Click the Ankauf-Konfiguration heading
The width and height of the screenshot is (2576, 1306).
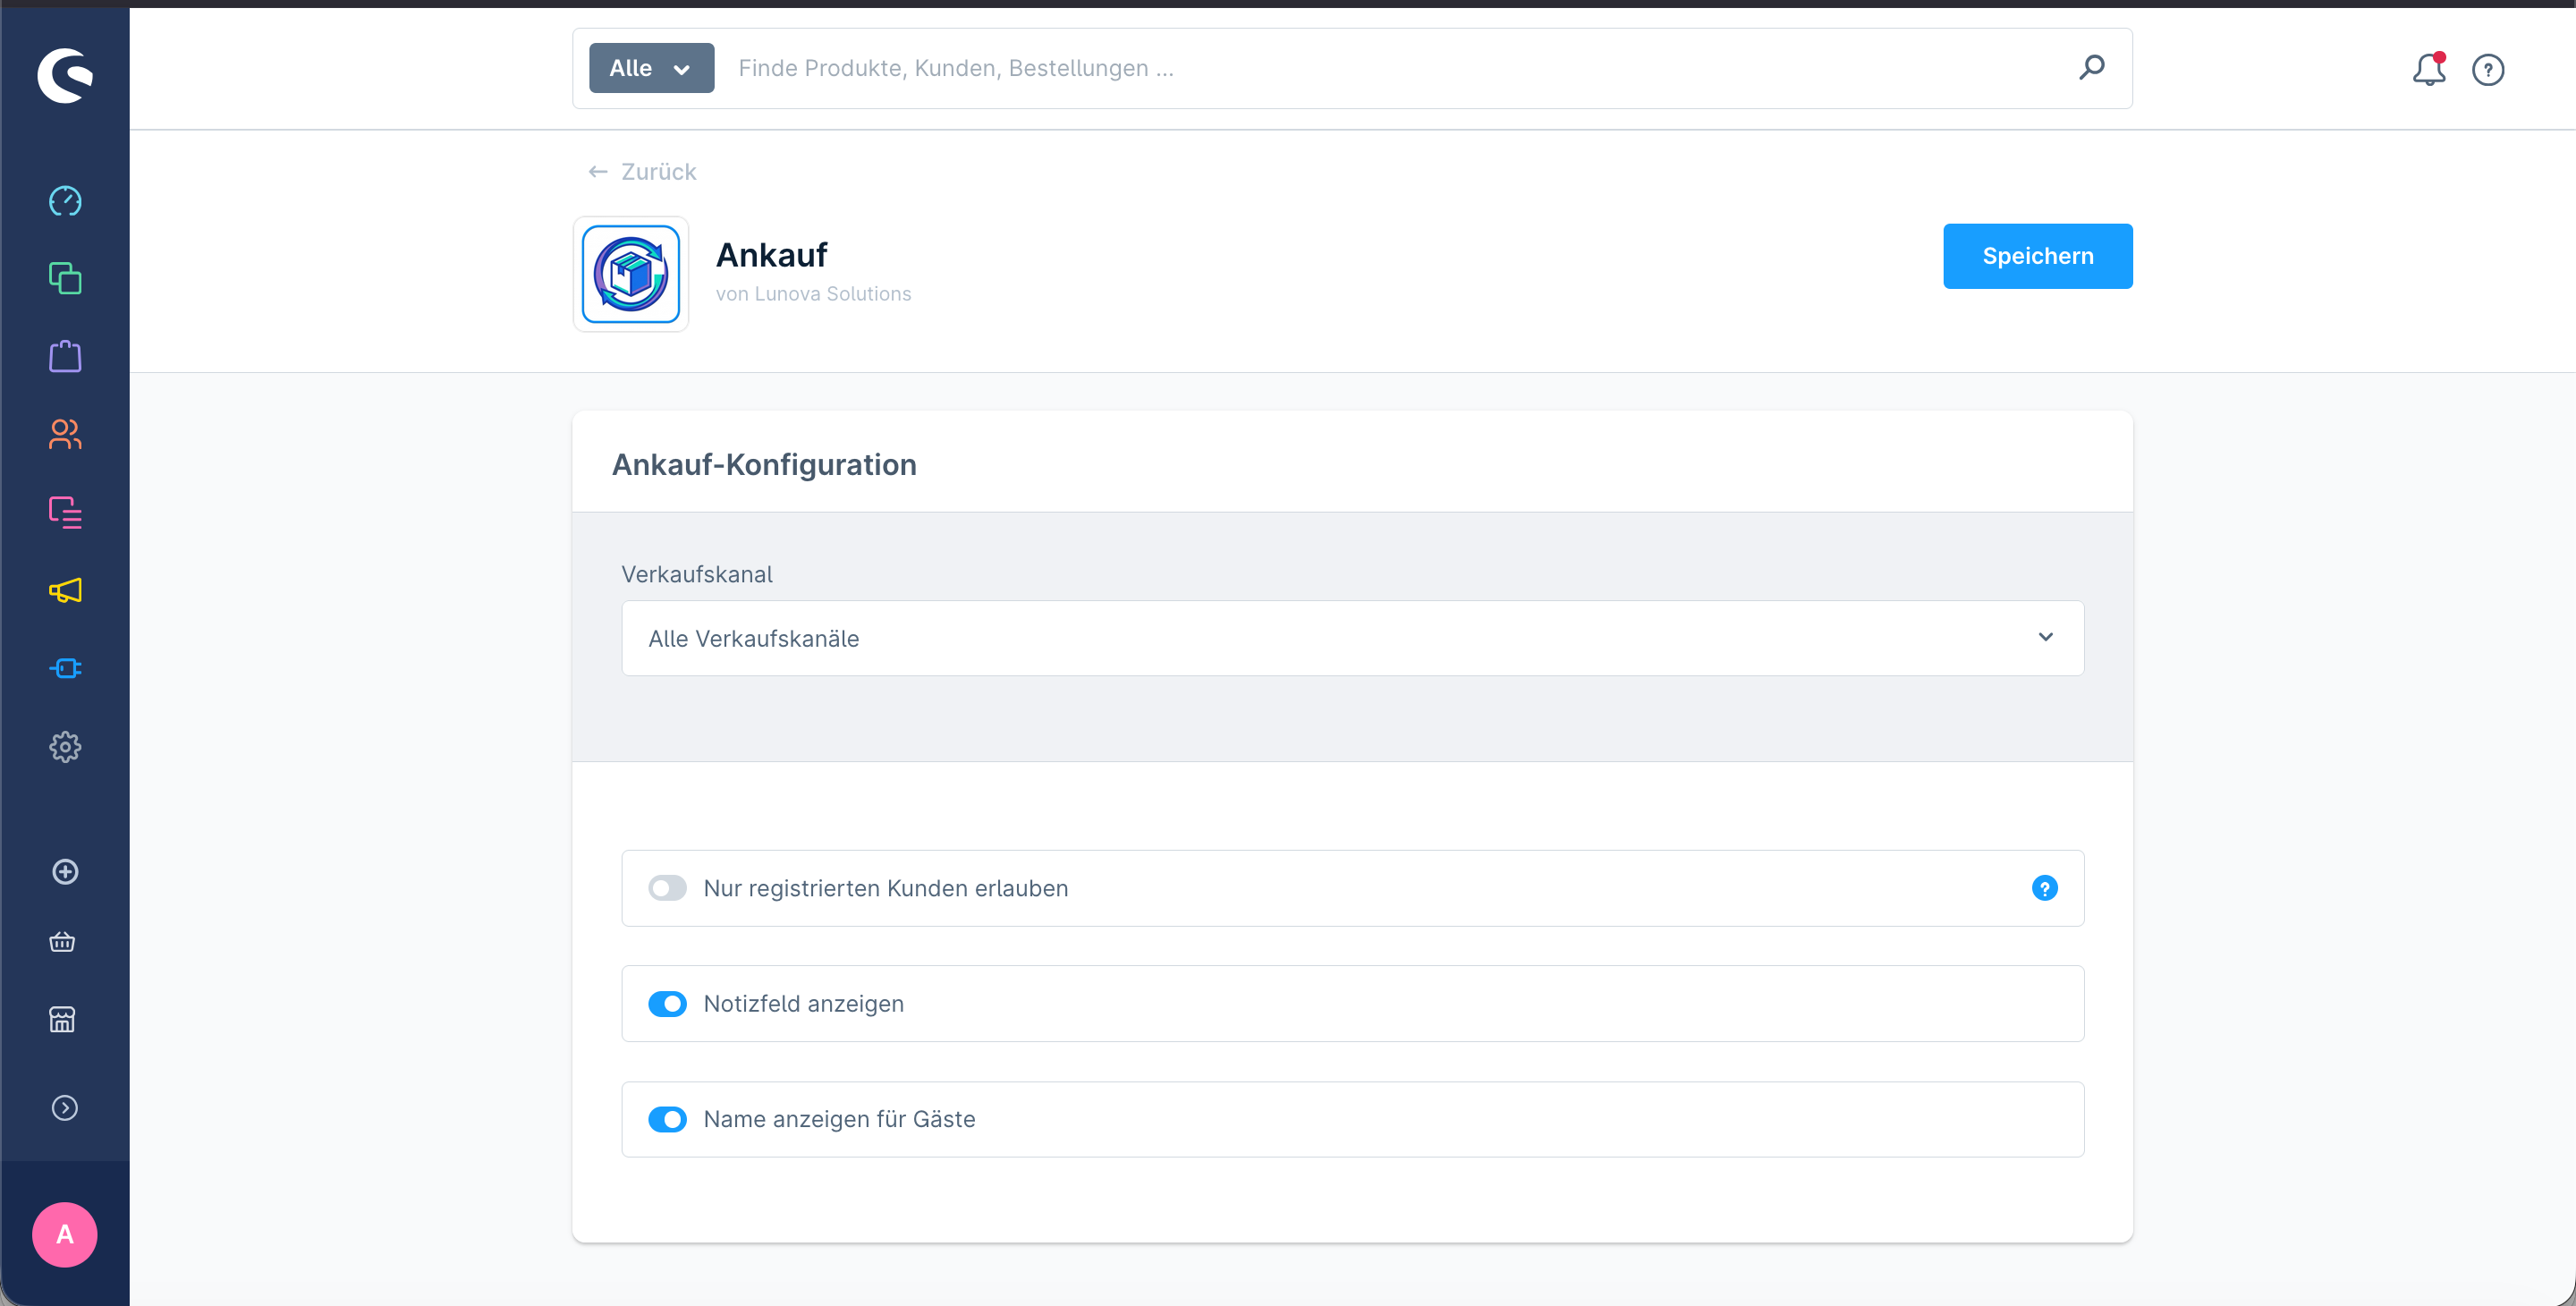tap(764, 464)
